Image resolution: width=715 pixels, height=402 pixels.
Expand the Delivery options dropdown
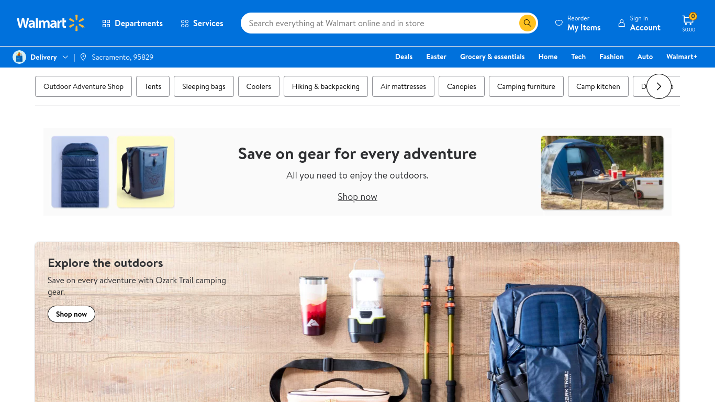click(65, 57)
